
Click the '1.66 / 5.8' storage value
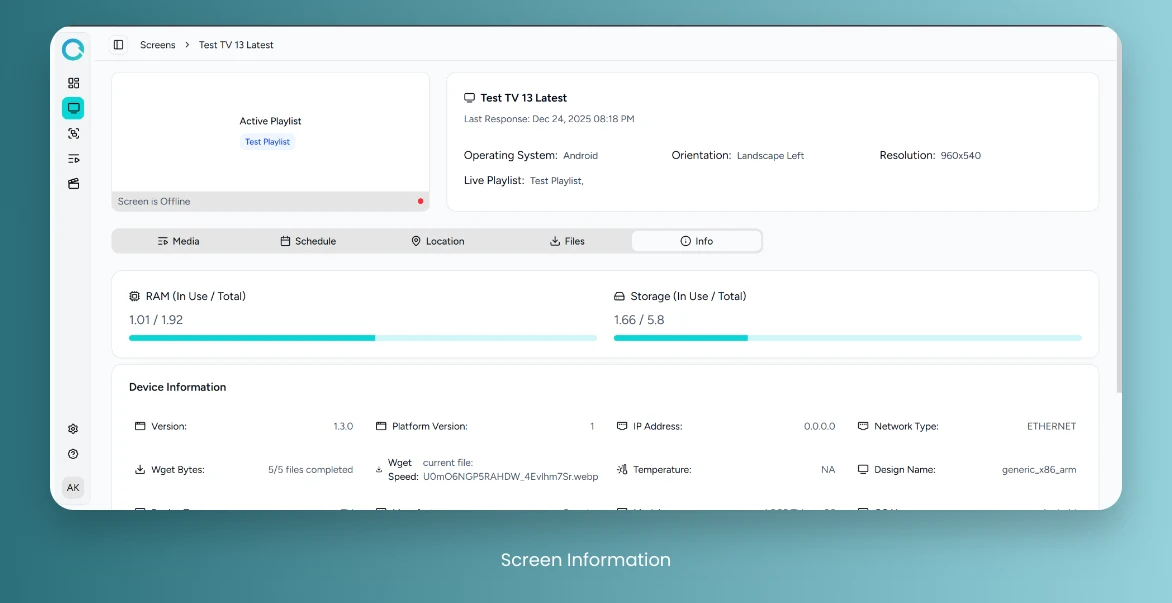[x=639, y=320]
